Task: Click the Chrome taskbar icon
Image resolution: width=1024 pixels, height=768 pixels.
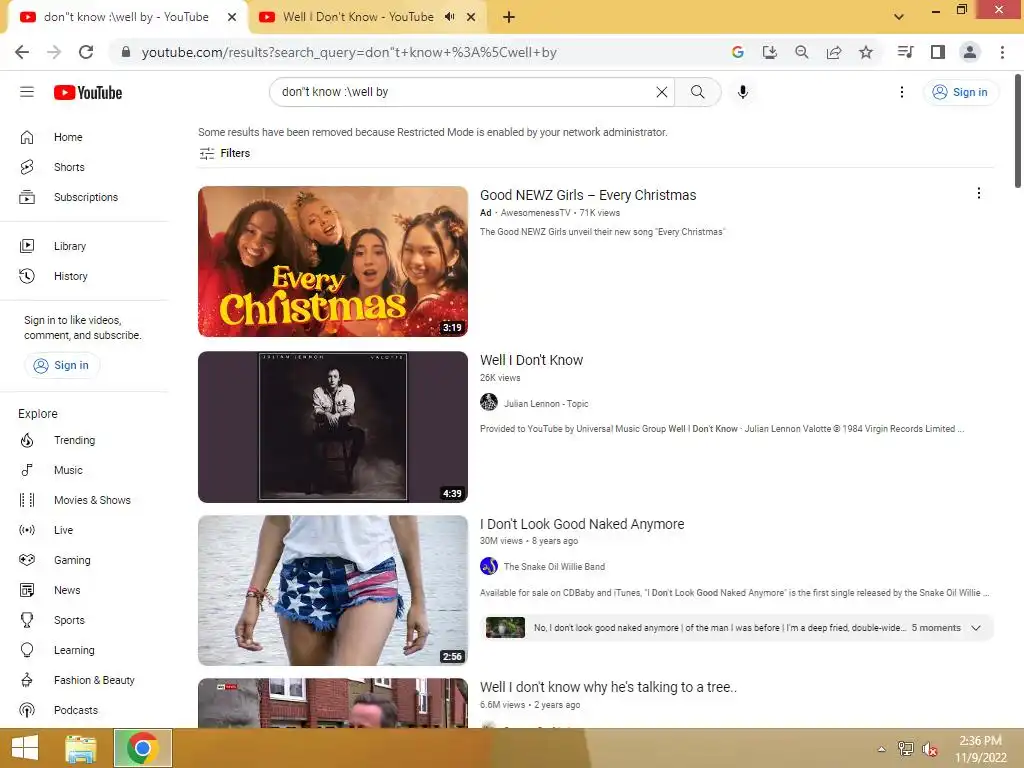Action: 143,748
